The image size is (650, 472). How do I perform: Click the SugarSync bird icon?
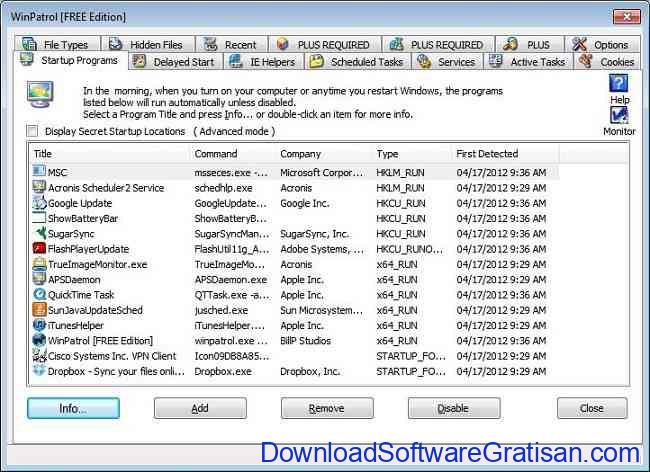pyautogui.click(x=39, y=233)
